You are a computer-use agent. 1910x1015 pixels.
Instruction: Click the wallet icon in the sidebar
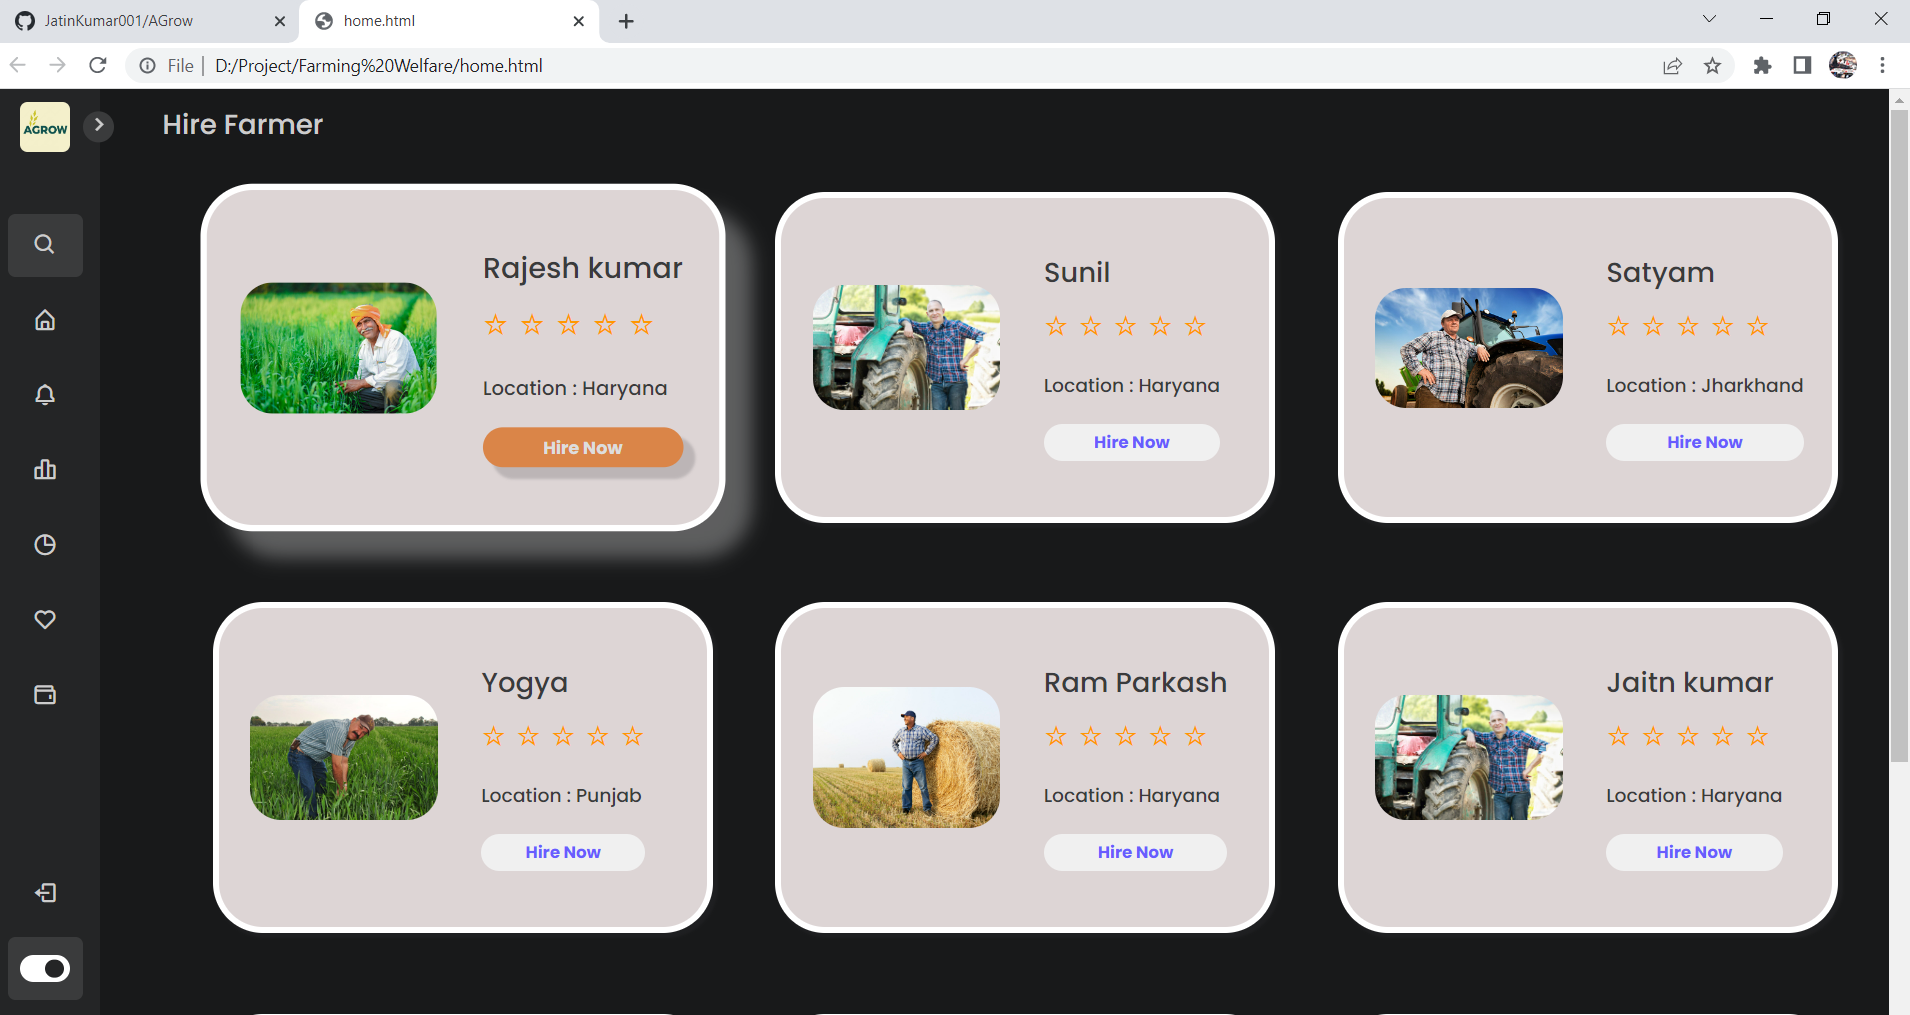click(x=45, y=694)
